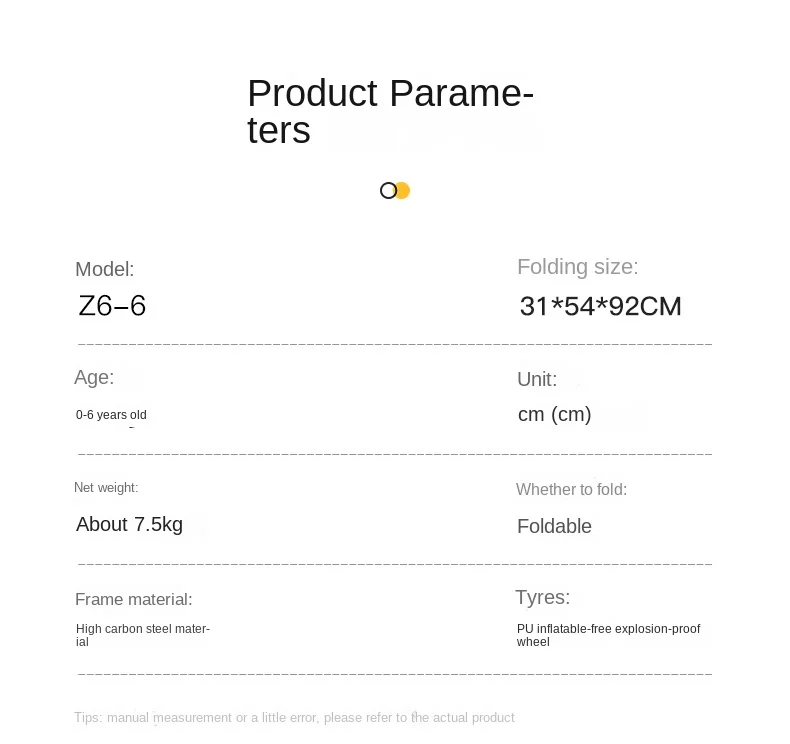The width and height of the screenshot is (790, 744).
Task: Click the Foldable value
Action: coord(554,526)
